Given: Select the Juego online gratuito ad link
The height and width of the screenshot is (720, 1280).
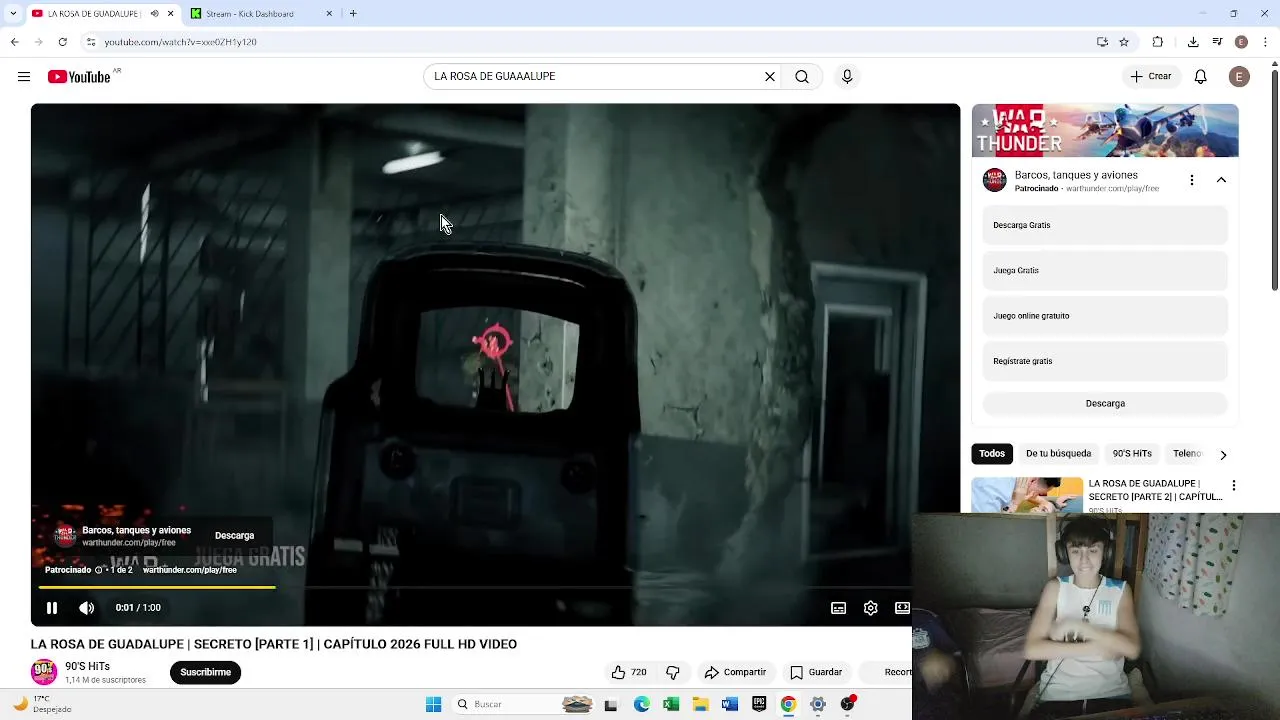Looking at the screenshot, I should point(1105,316).
